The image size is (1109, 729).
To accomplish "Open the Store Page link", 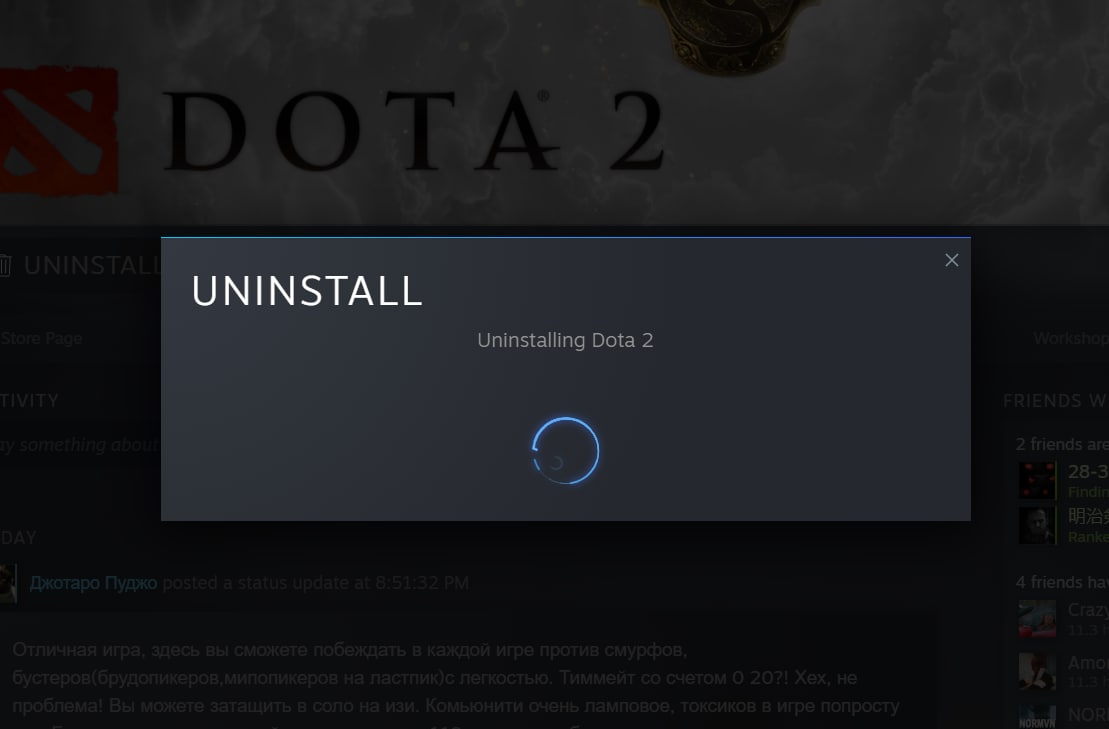I will pyautogui.click(x=41, y=338).
